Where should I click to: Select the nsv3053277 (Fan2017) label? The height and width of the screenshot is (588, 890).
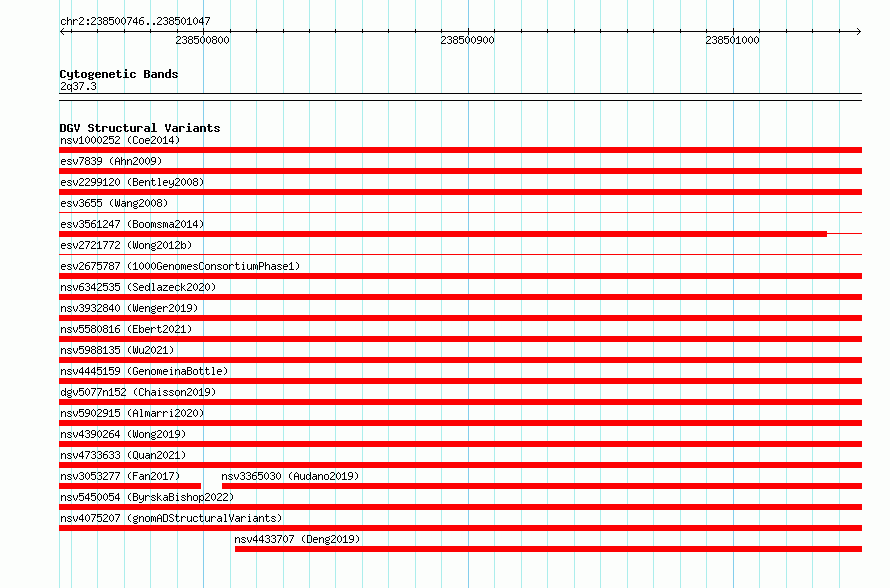click(x=120, y=476)
